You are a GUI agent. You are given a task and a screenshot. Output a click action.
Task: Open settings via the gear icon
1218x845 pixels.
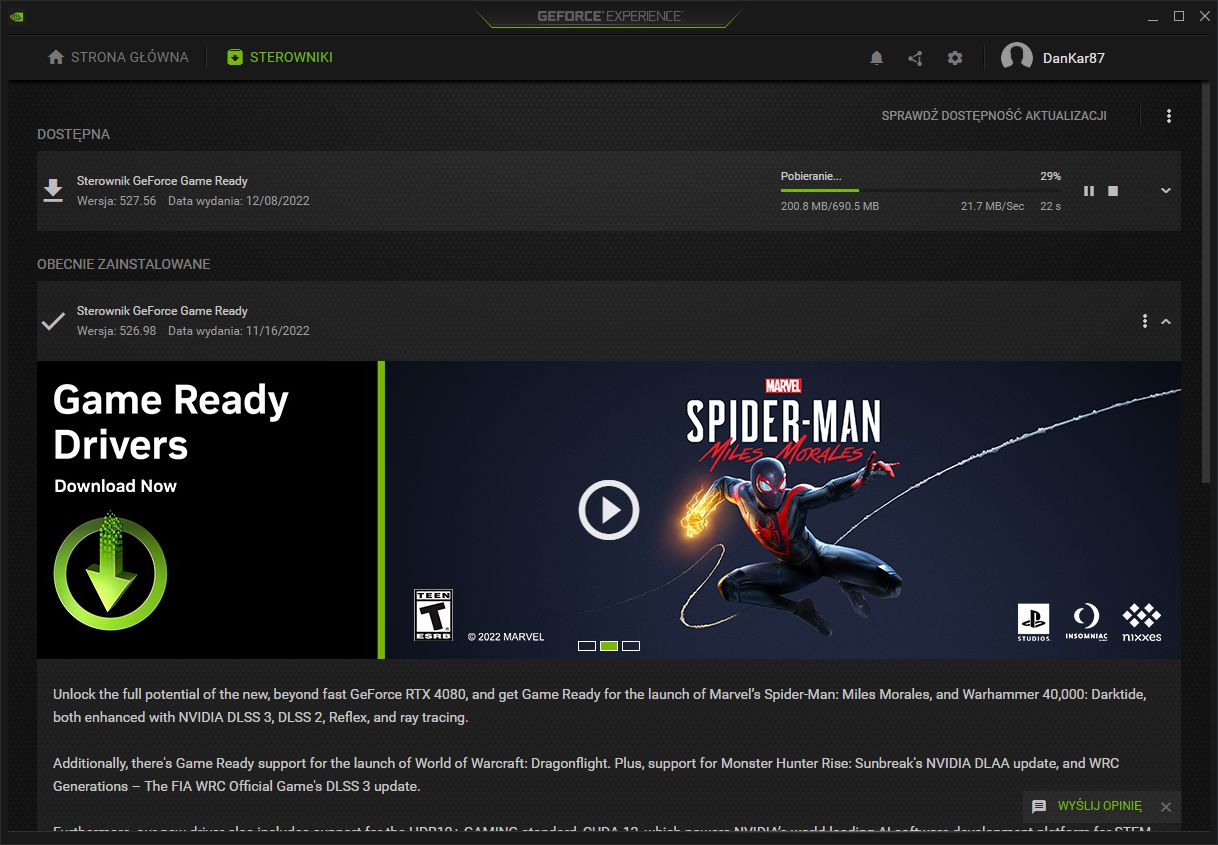pos(954,57)
